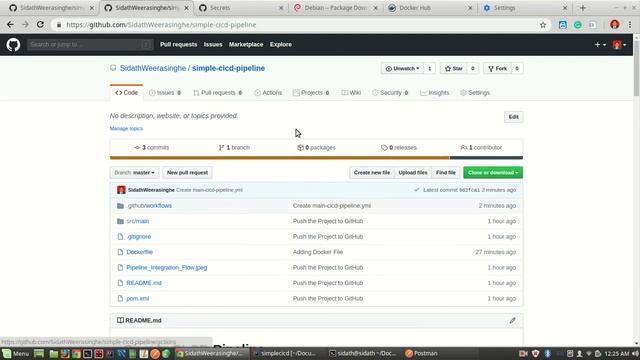View the 3 commits link
This screenshot has height=360, width=640.
tap(151, 148)
